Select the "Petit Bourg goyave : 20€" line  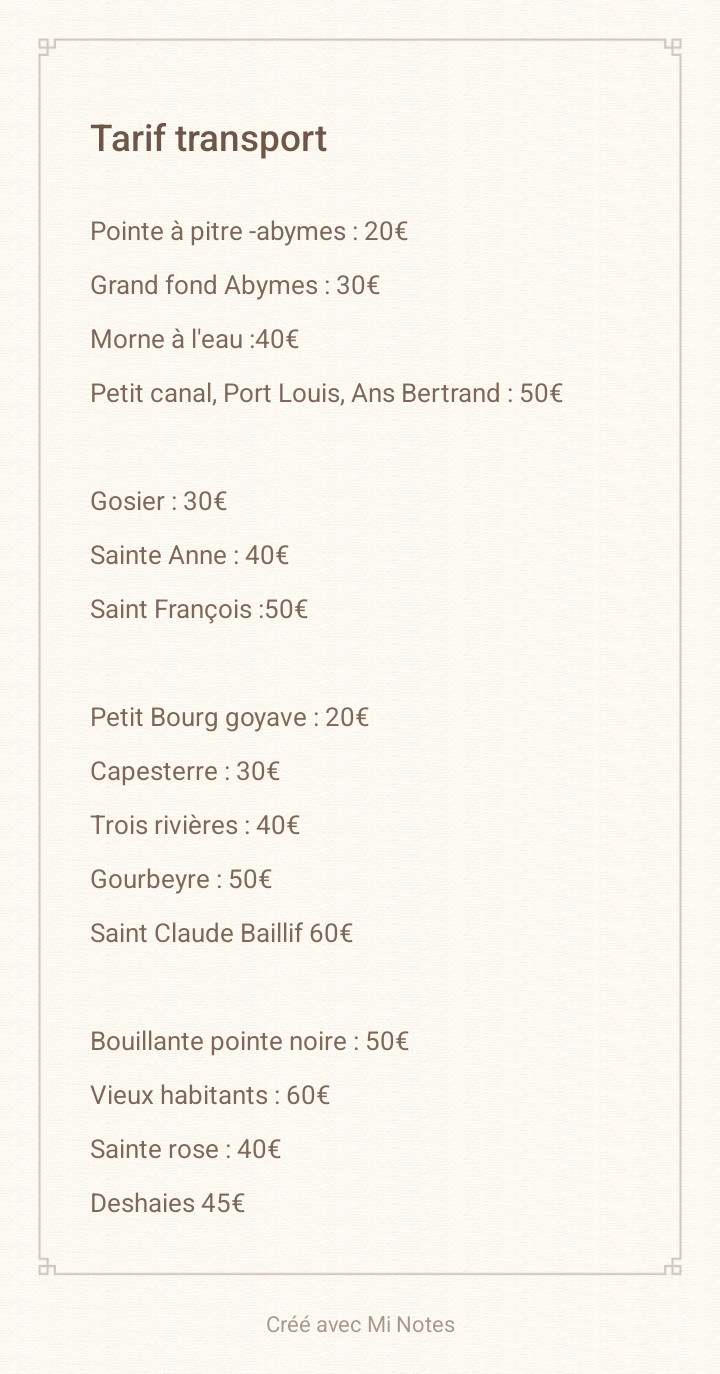coord(230,718)
